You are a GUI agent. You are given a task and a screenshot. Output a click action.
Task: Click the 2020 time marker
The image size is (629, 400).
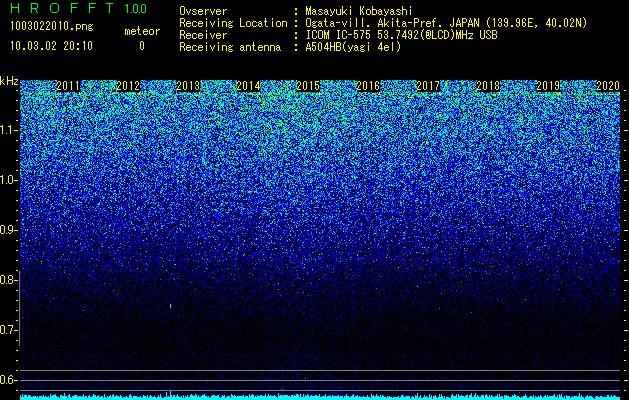pyautogui.click(x=608, y=86)
